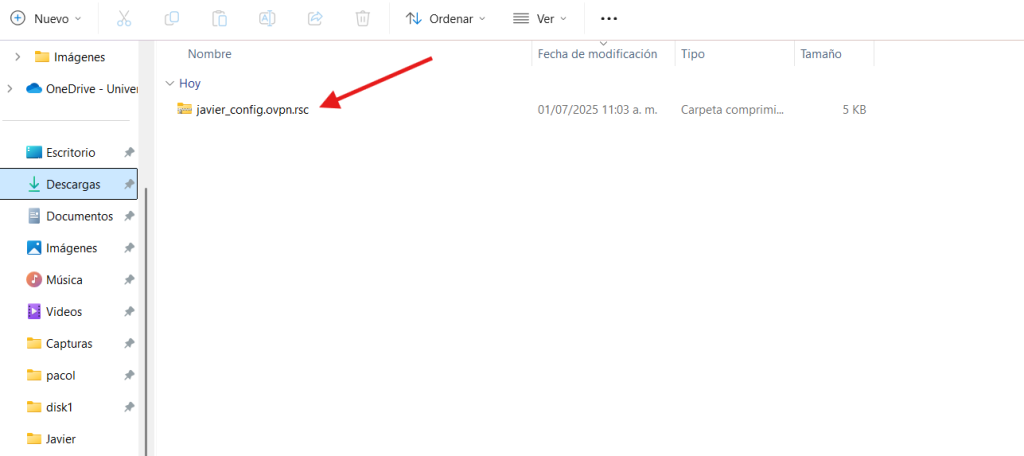Image resolution: width=1024 pixels, height=456 pixels.
Task: Open the Ordenar dropdown
Action: [x=446, y=19]
